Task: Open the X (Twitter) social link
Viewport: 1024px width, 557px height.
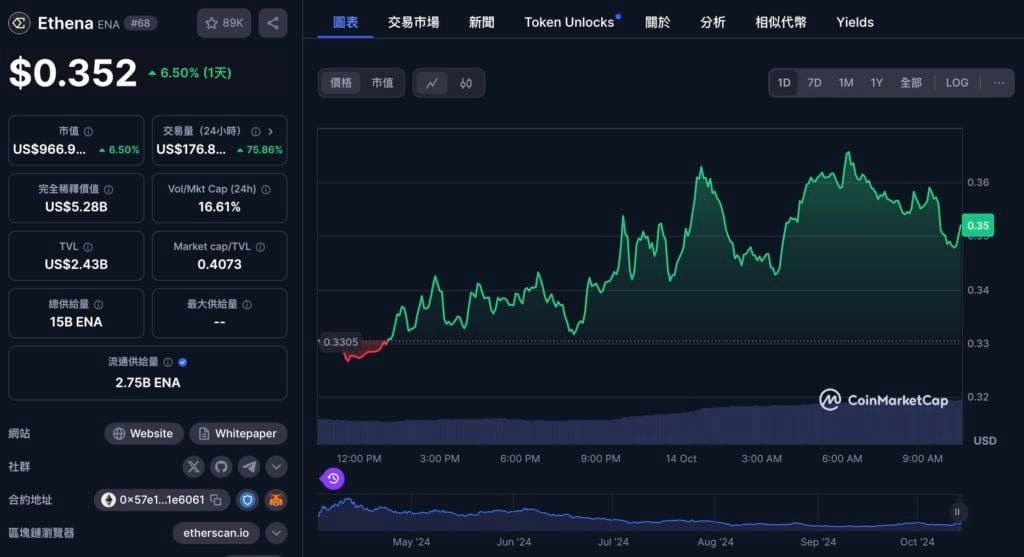Action: point(194,466)
